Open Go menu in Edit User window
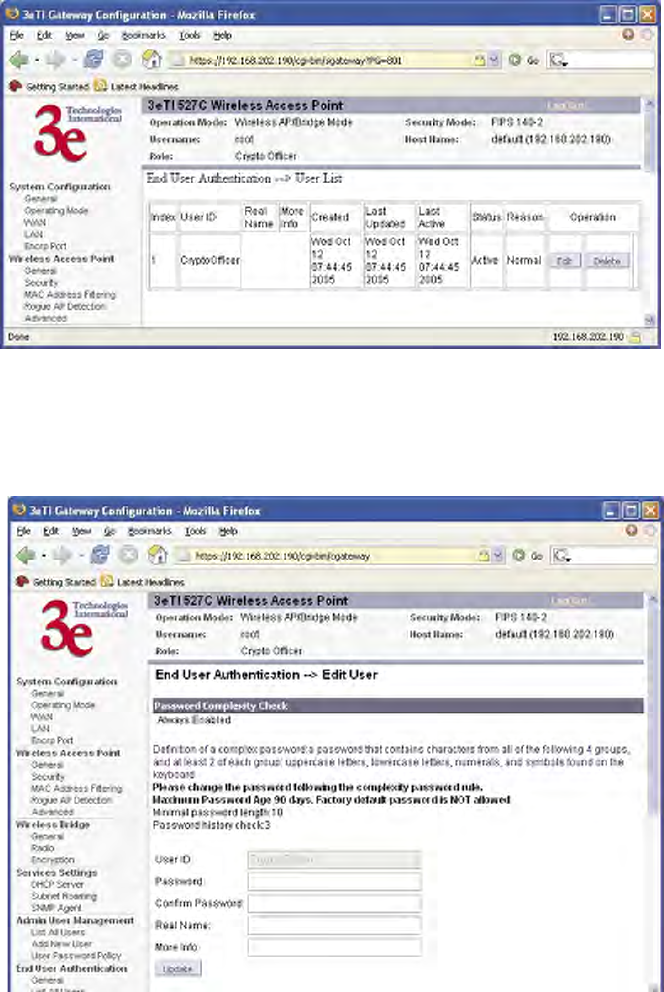Screen dimensions: 664x992 coord(109,531)
